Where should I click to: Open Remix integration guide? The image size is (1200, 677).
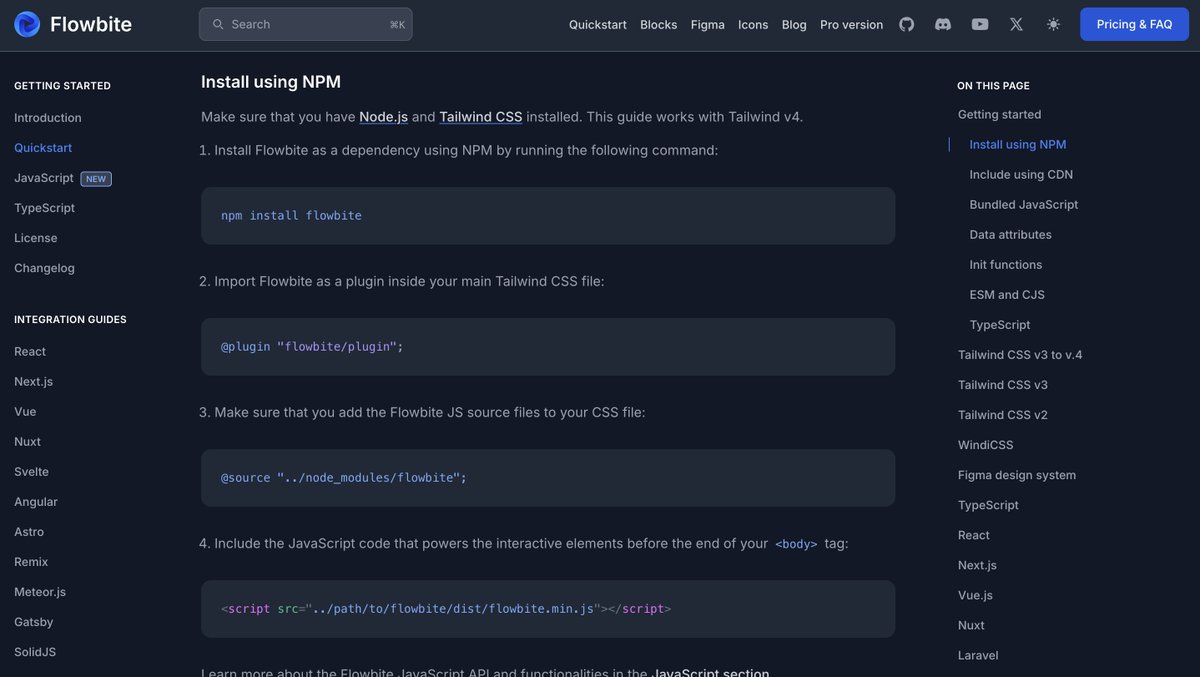(x=31, y=562)
